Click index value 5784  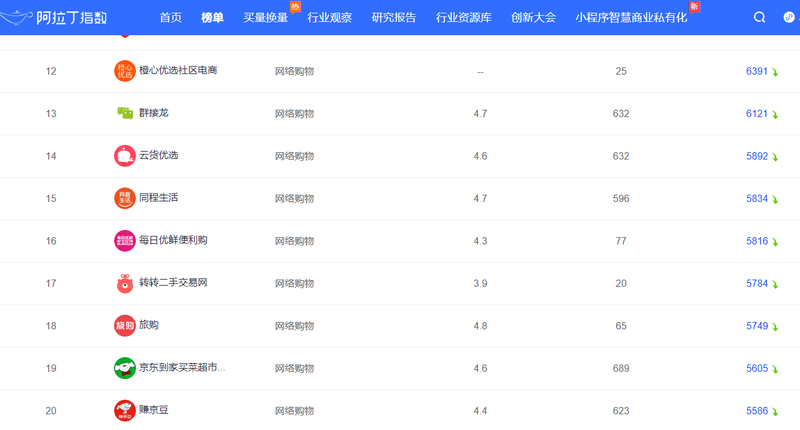(757, 283)
